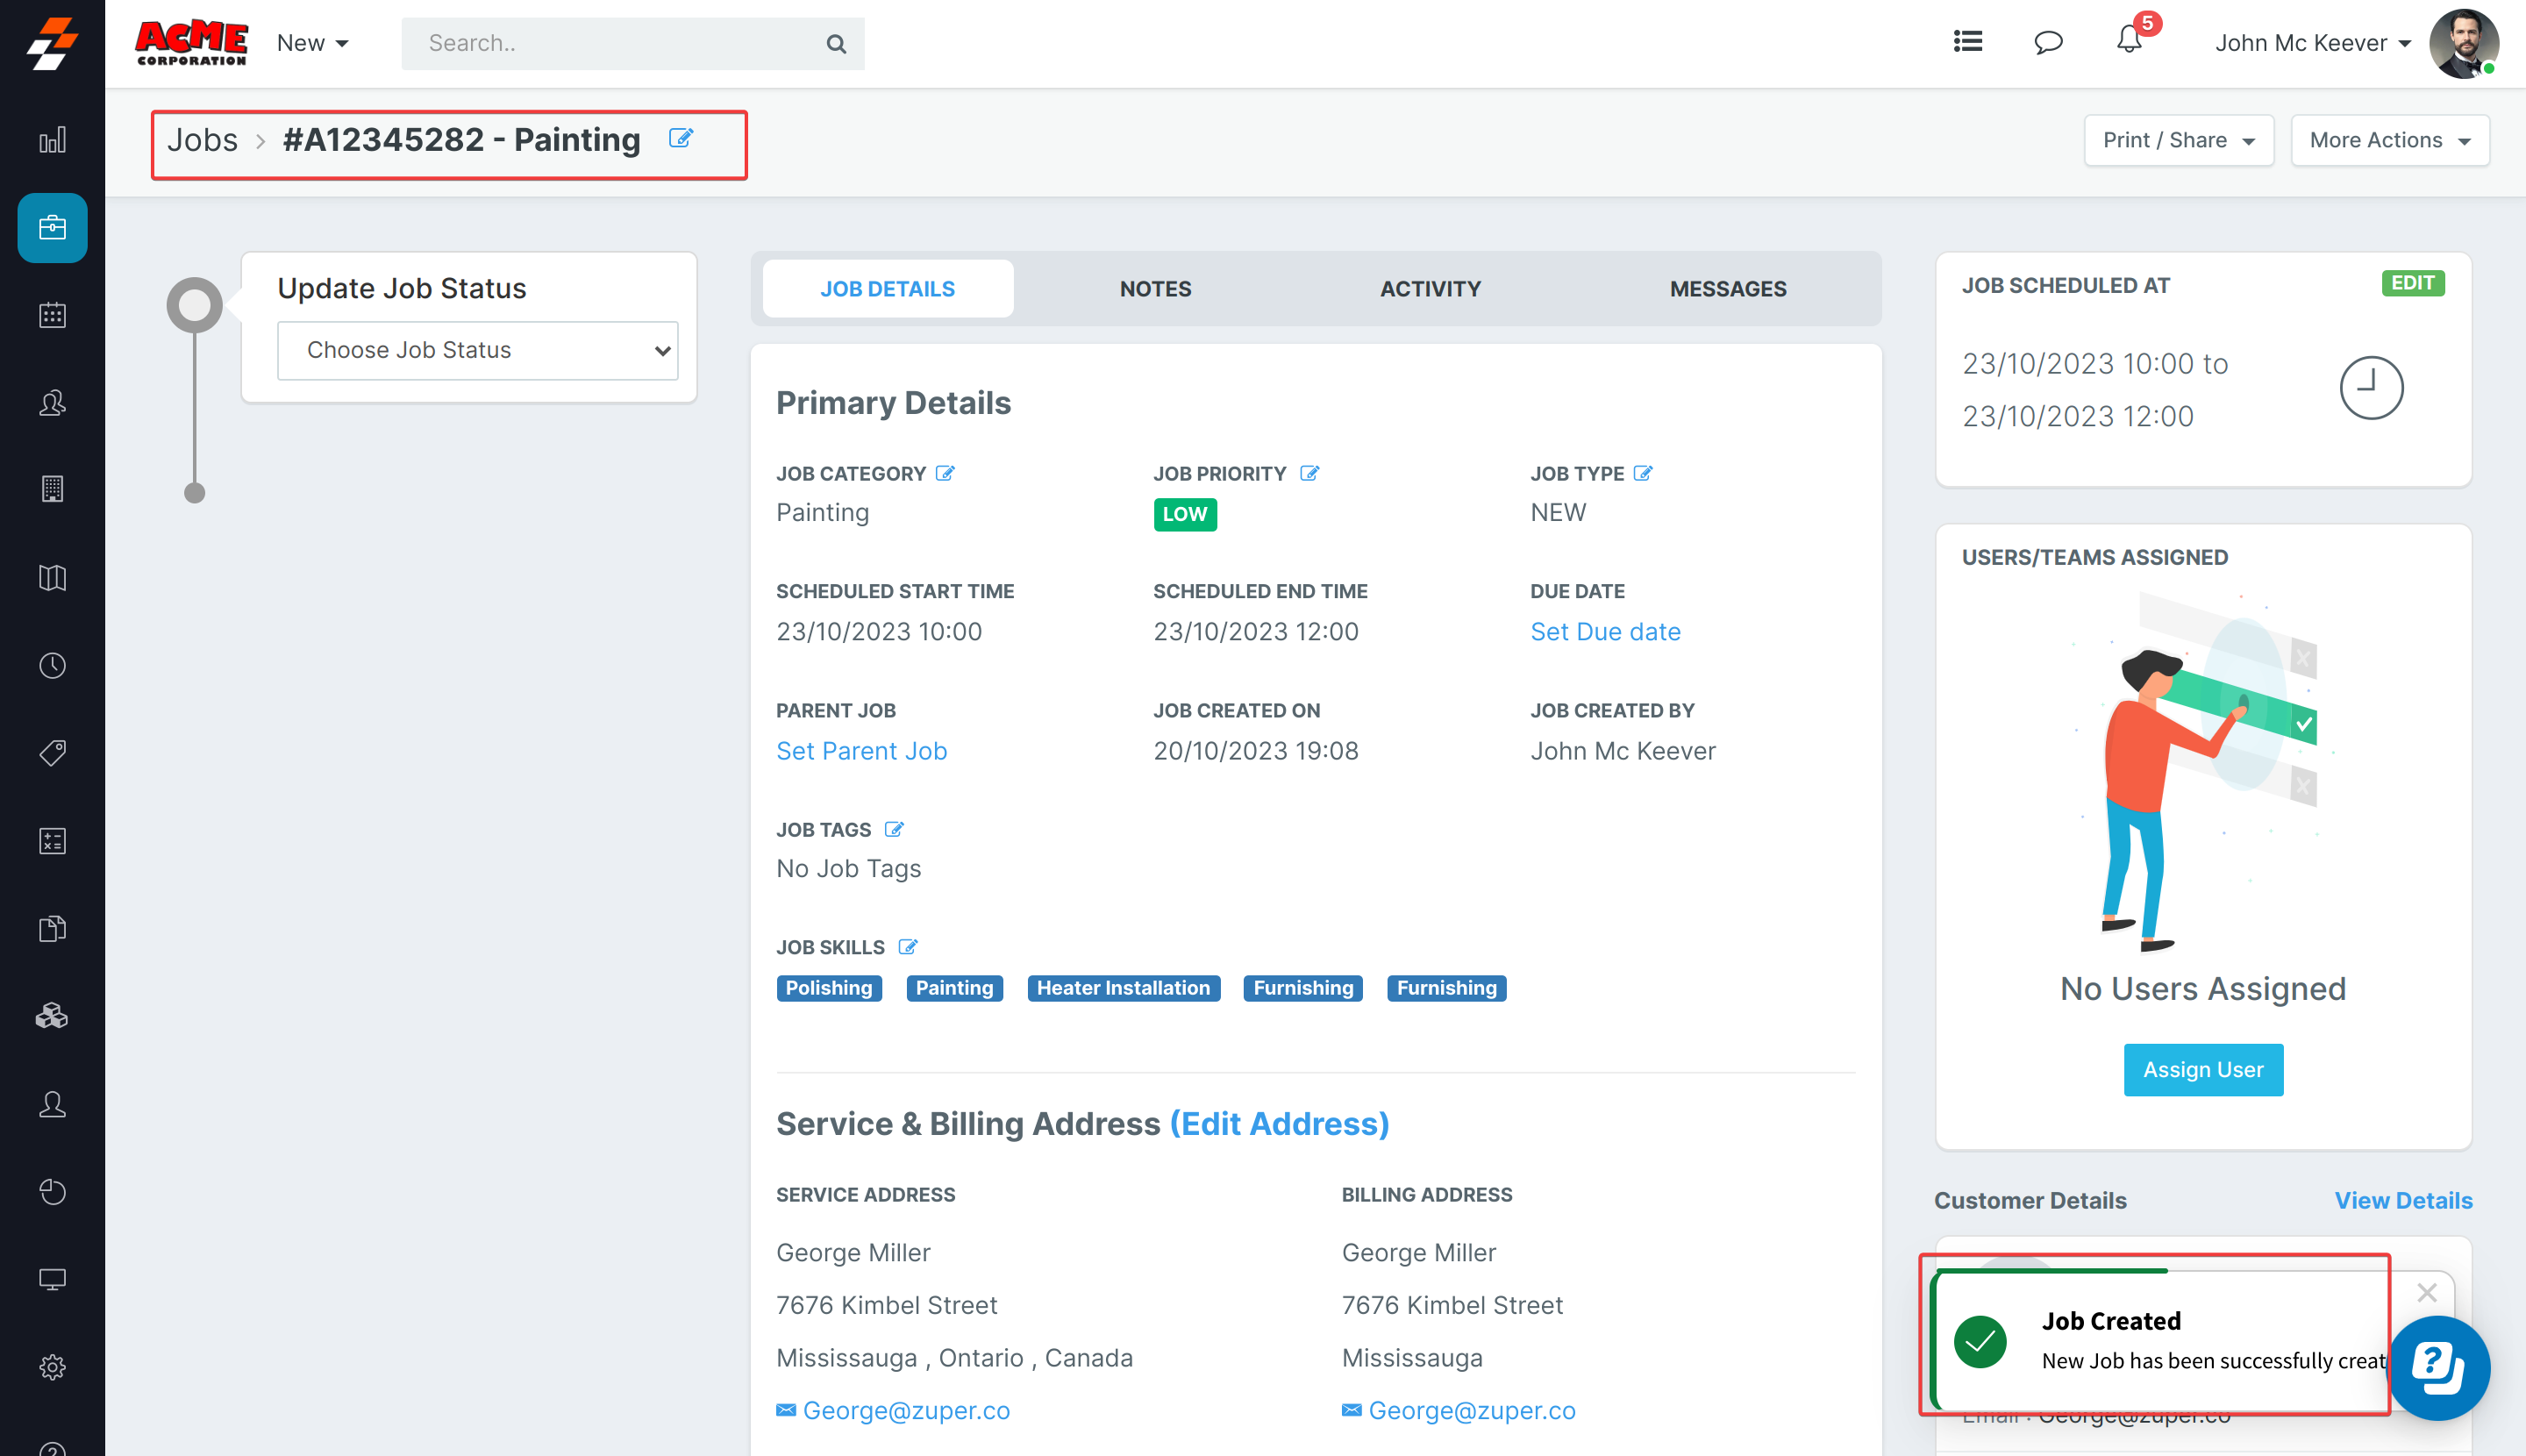Switch to the Notes tab
Image resolution: width=2526 pixels, height=1456 pixels.
point(1155,289)
